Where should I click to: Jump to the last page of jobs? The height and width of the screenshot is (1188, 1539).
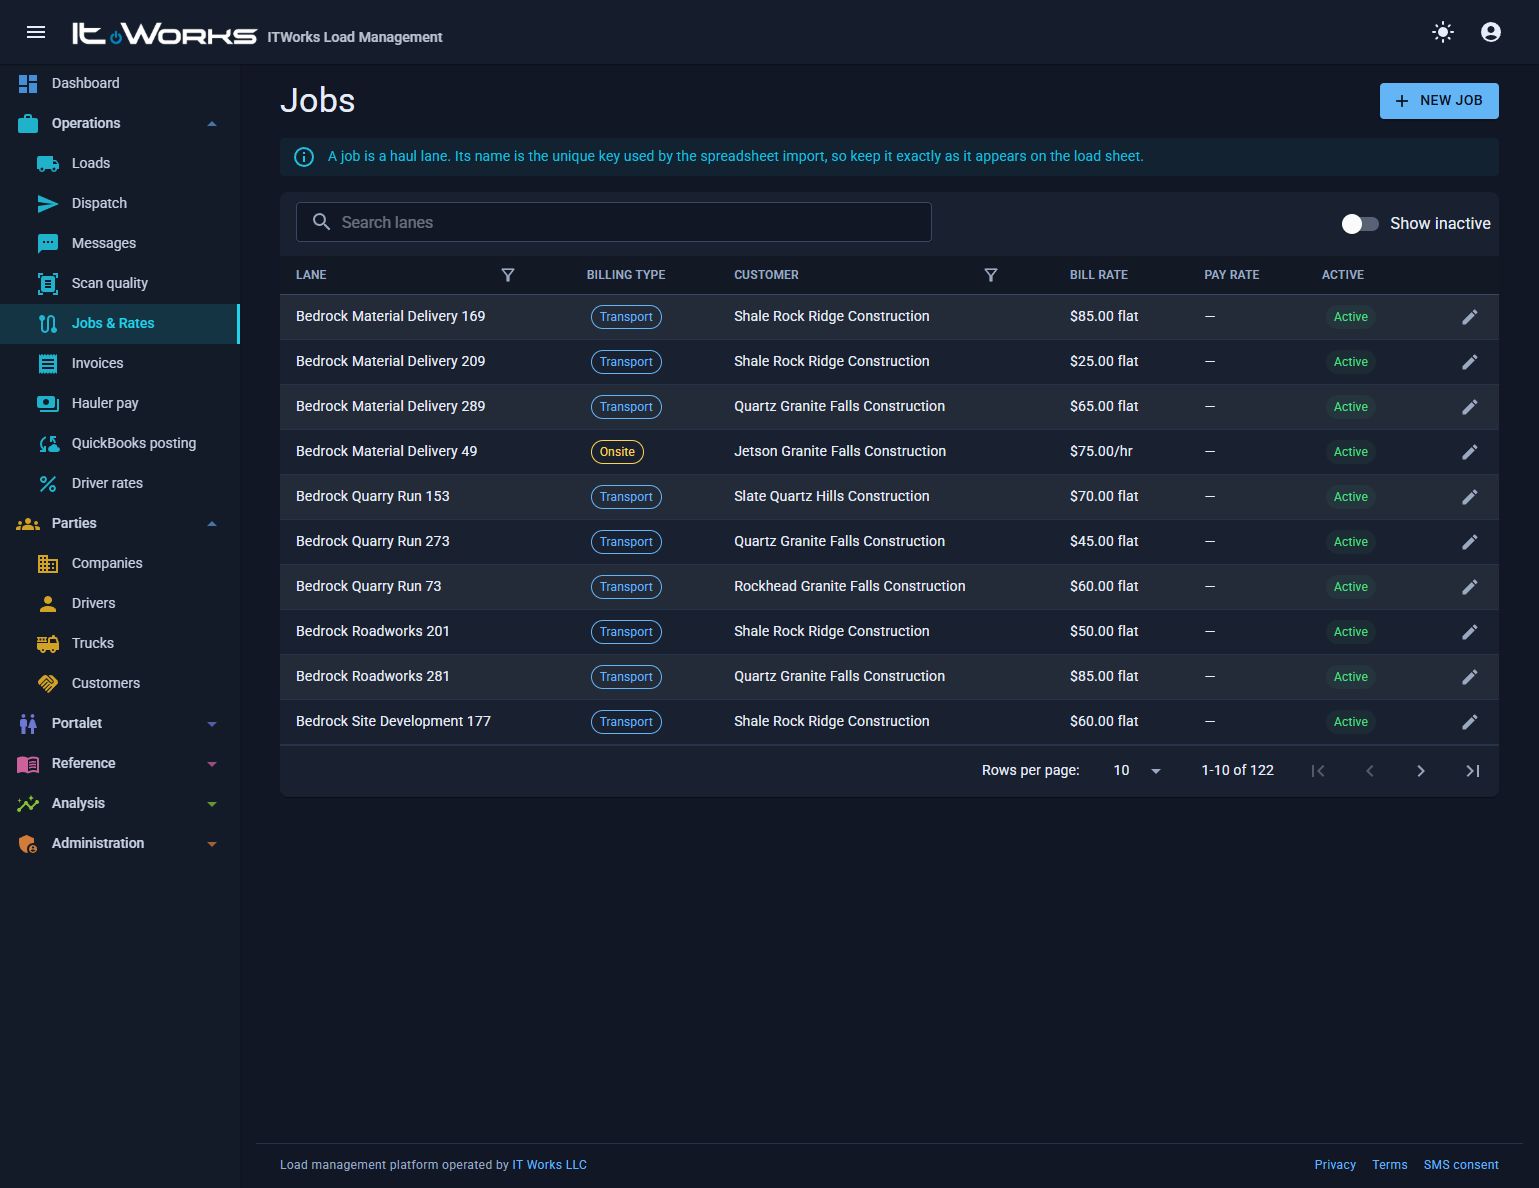pyautogui.click(x=1473, y=771)
